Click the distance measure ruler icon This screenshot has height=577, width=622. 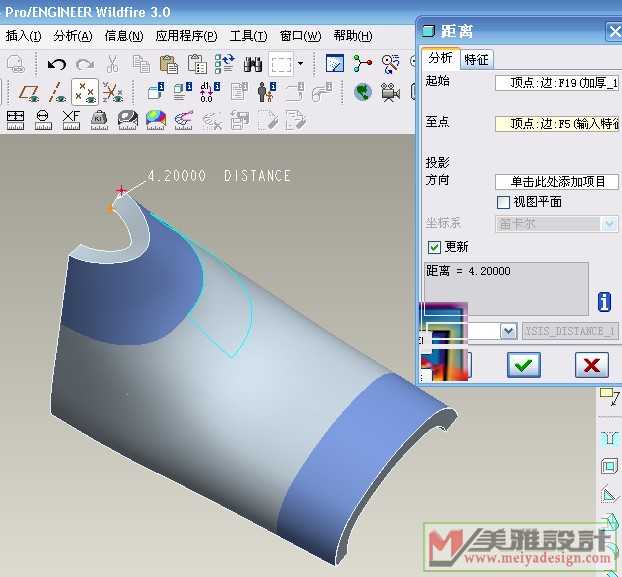point(15,120)
